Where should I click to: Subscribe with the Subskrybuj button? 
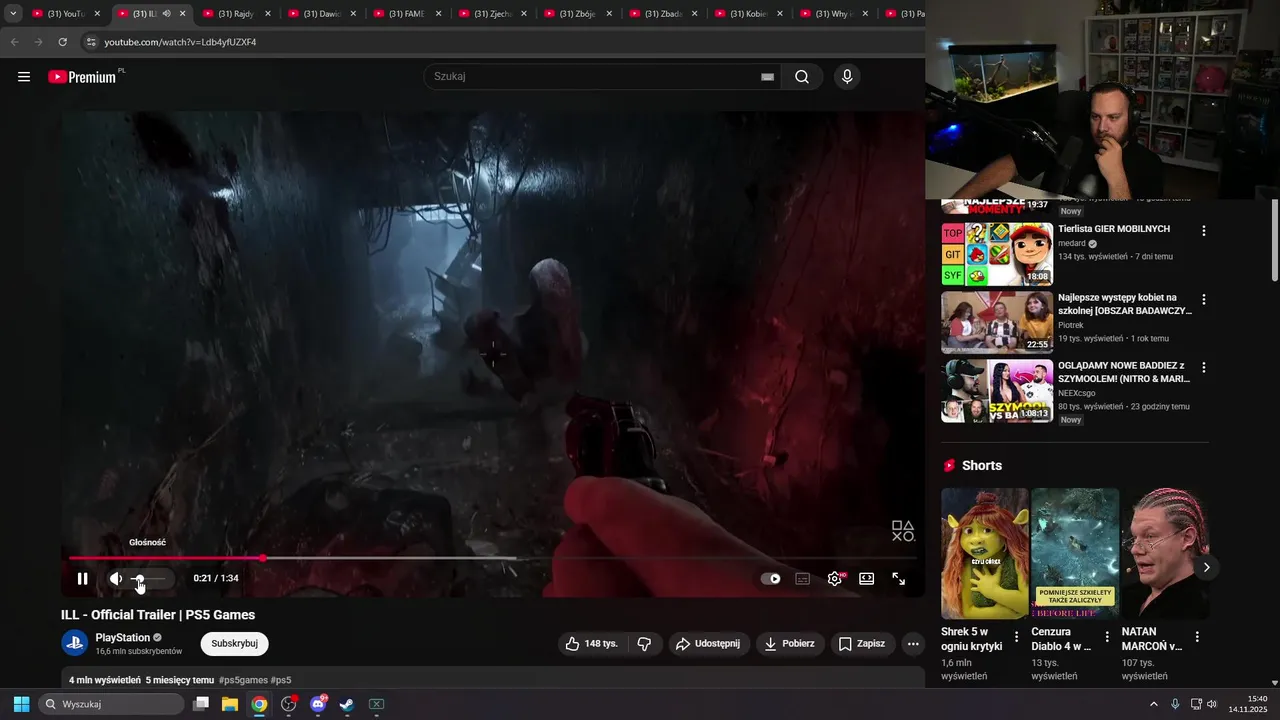[x=235, y=644]
